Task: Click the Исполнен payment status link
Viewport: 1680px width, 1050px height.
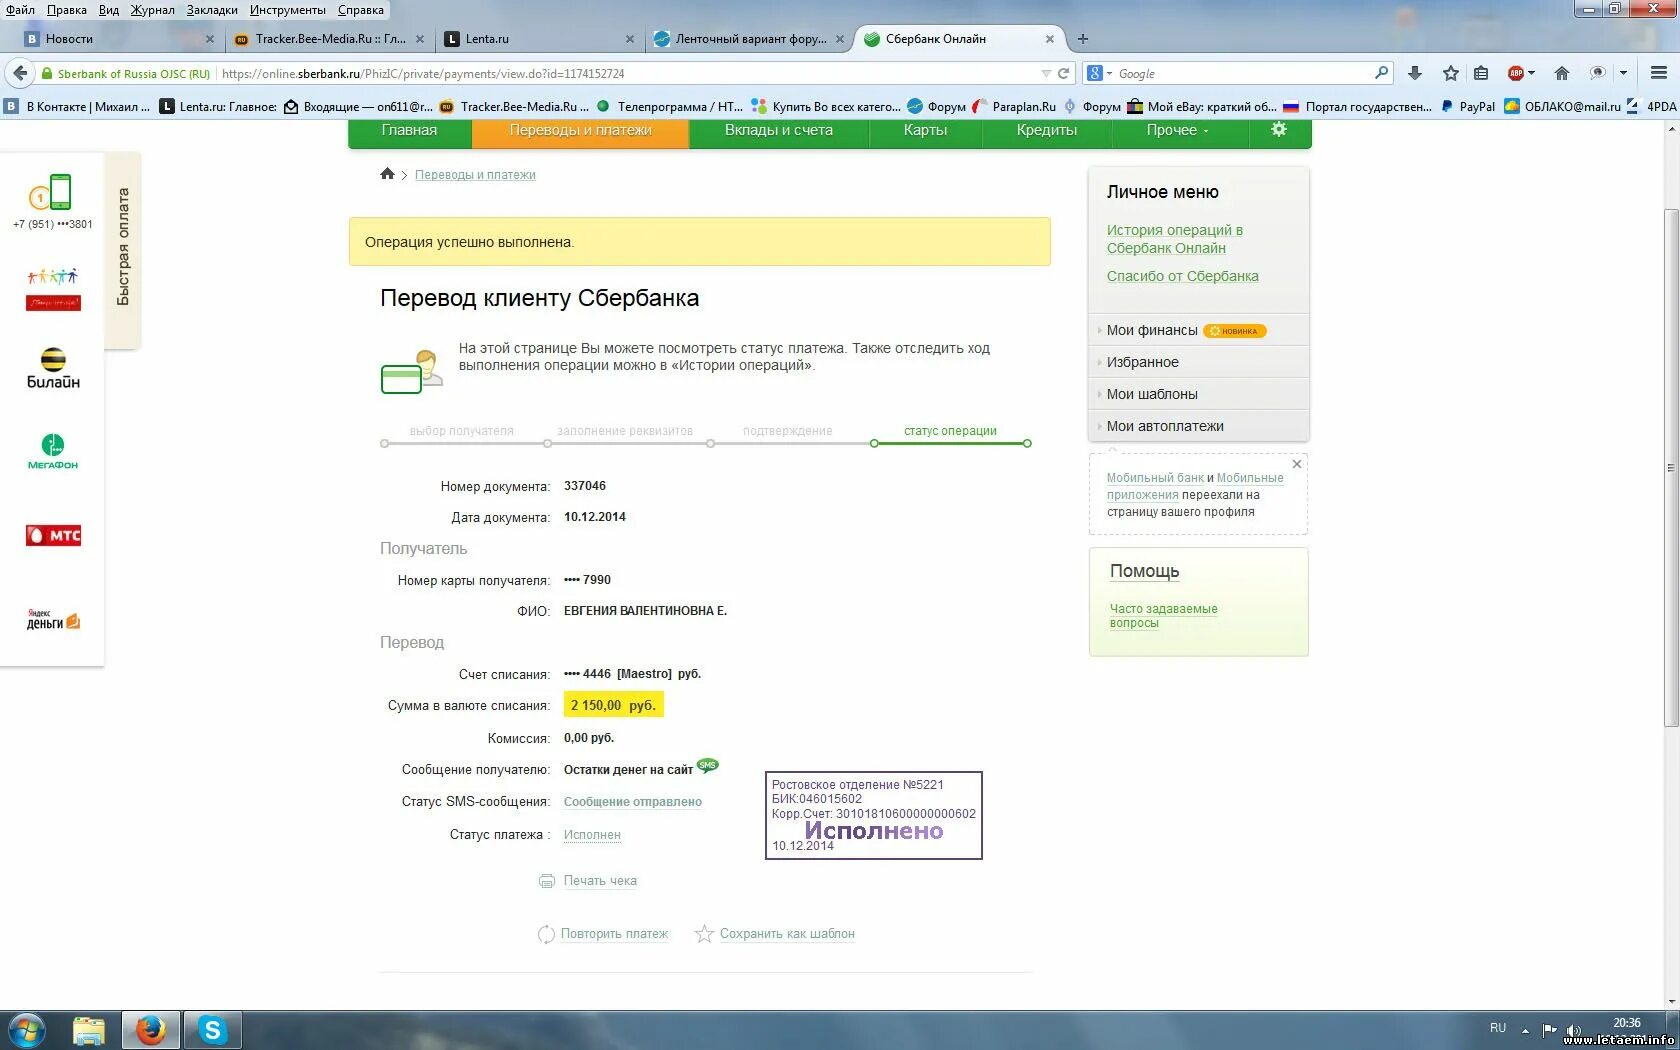Action: point(592,835)
